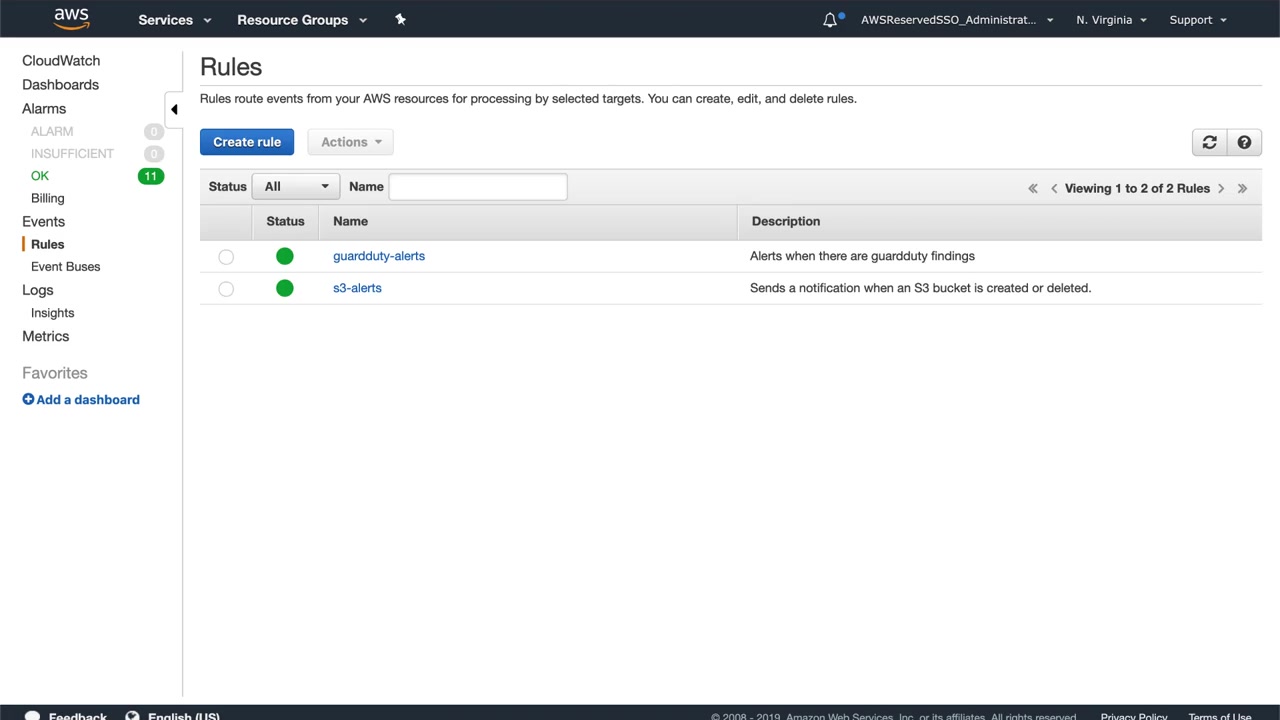Go to the last page of rules

pyautogui.click(x=1242, y=188)
